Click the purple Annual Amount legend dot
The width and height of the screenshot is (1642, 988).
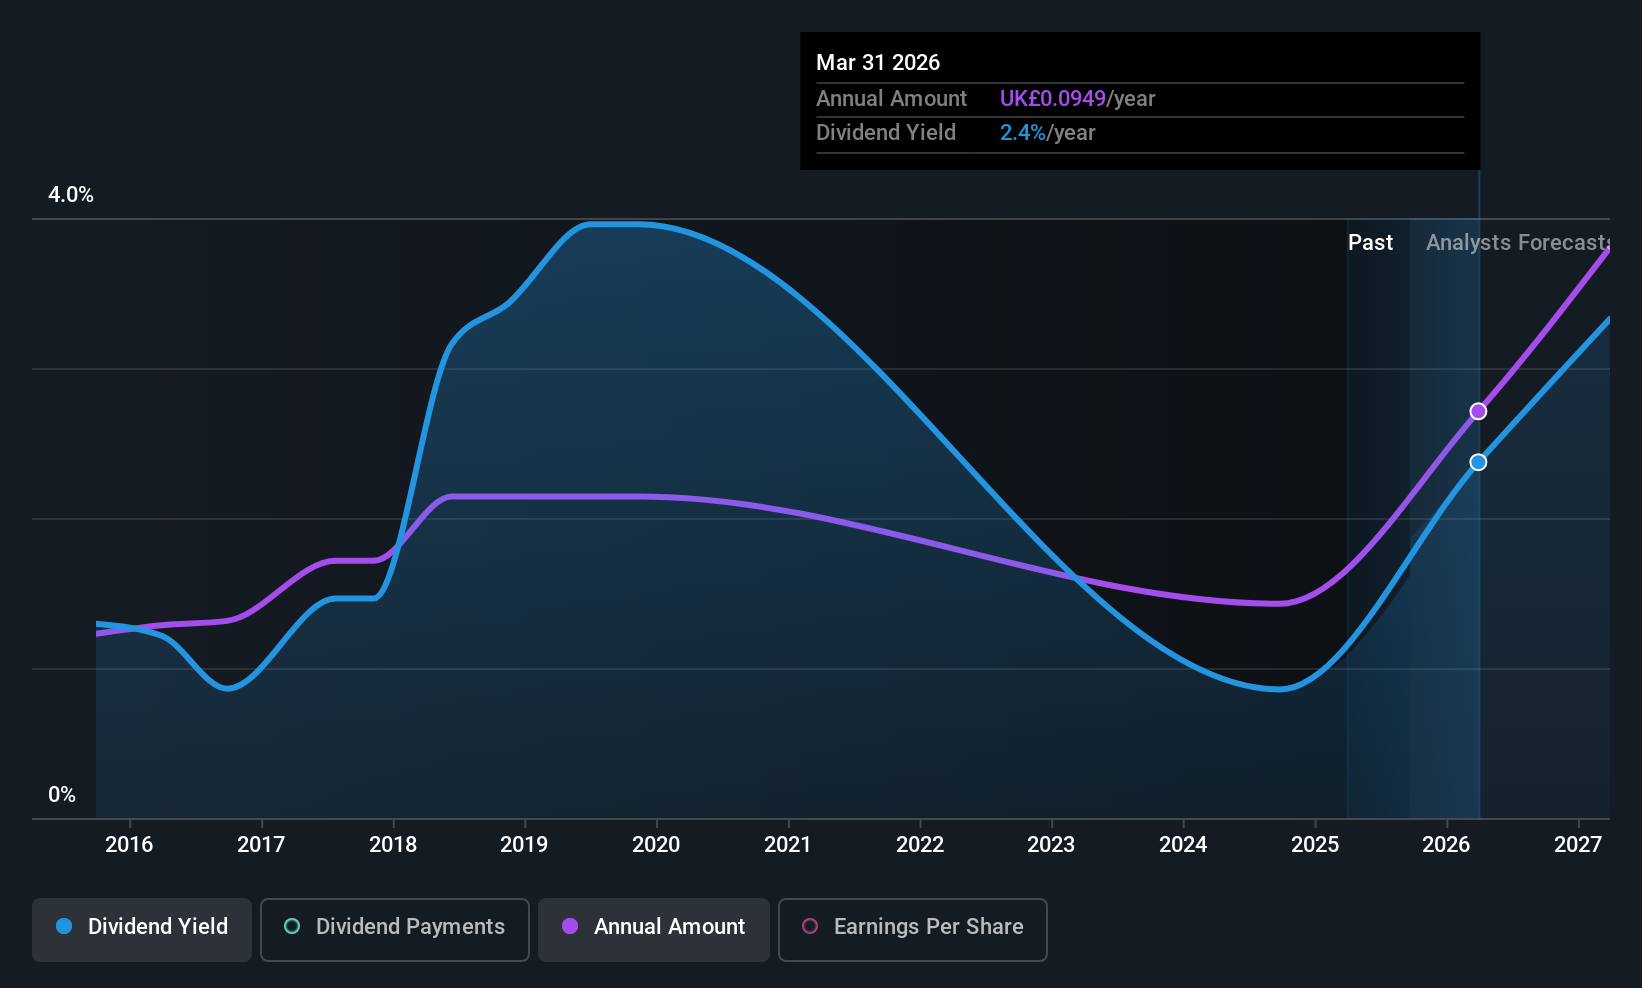click(x=570, y=926)
